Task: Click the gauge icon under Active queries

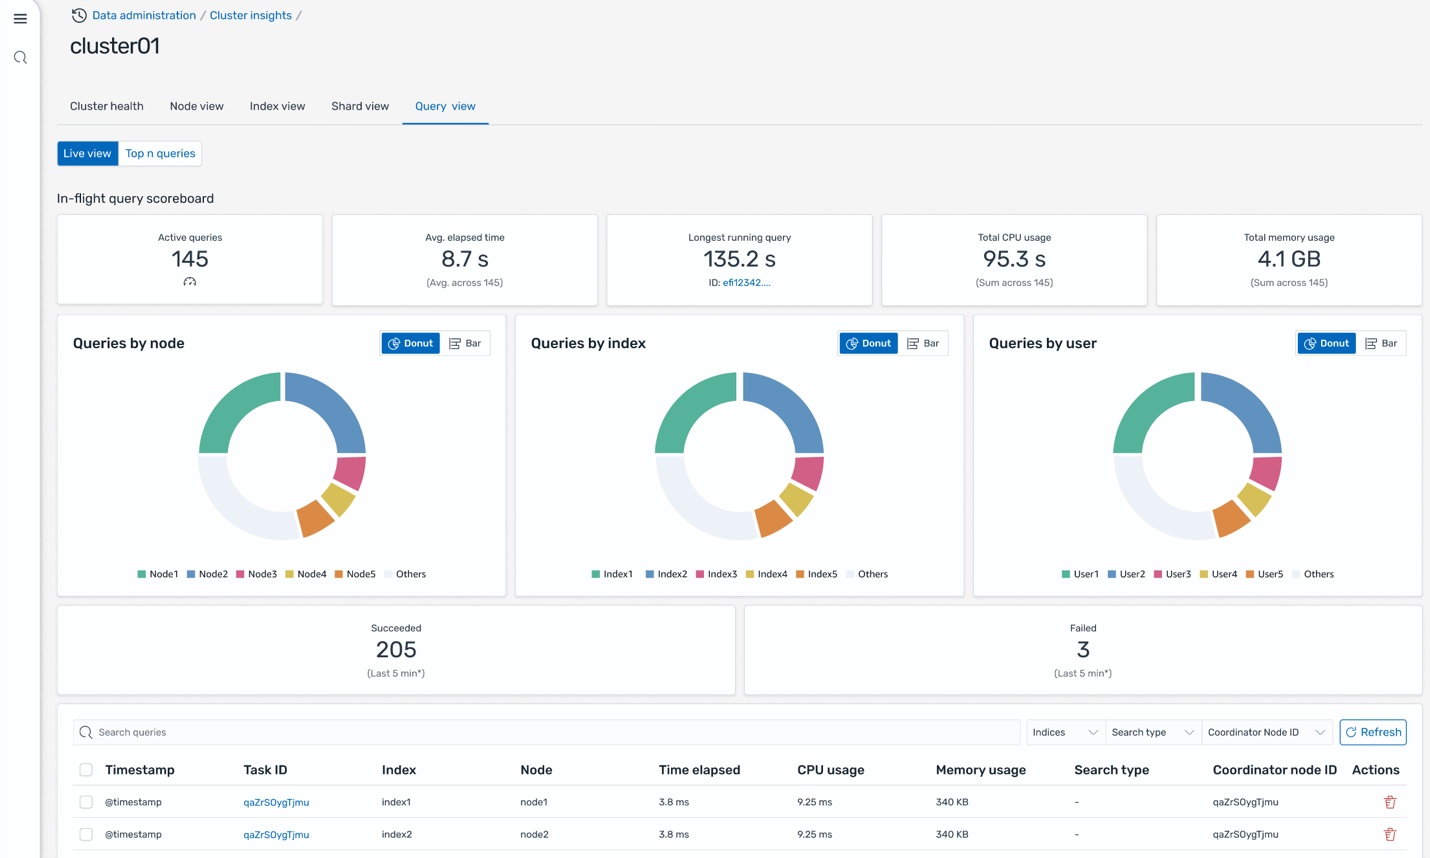Action: (x=190, y=282)
